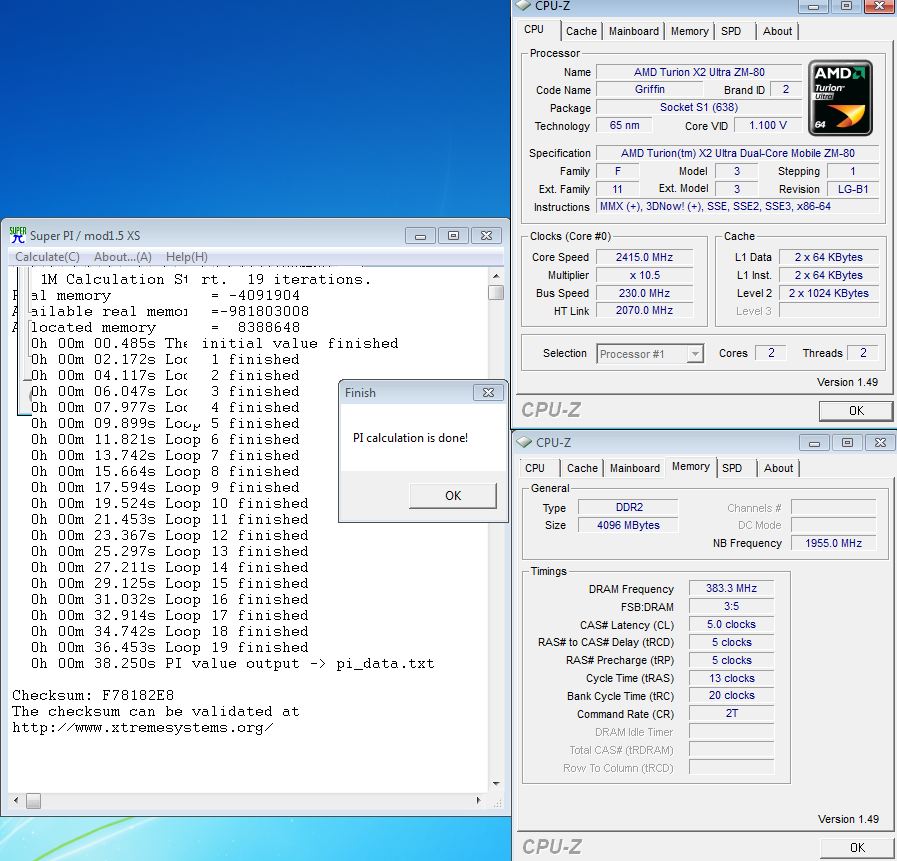Minimize the lower CPU-Z Memory window
Screen dimensions: 897x861
[x=815, y=443]
